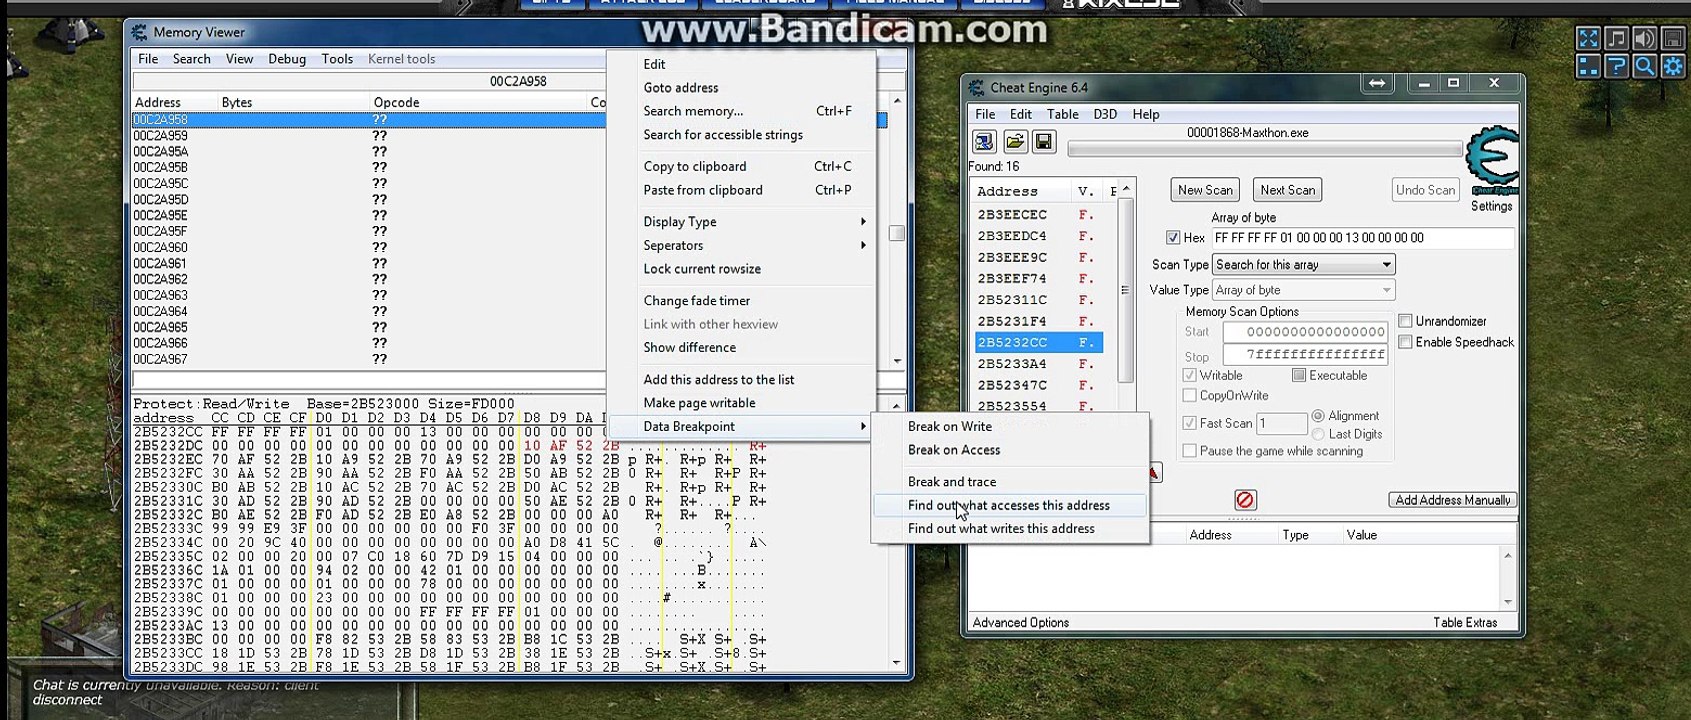Toggle the Fast Scan checkbox
The height and width of the screenshot is (720, 1691).
(x=1190, y=423)
